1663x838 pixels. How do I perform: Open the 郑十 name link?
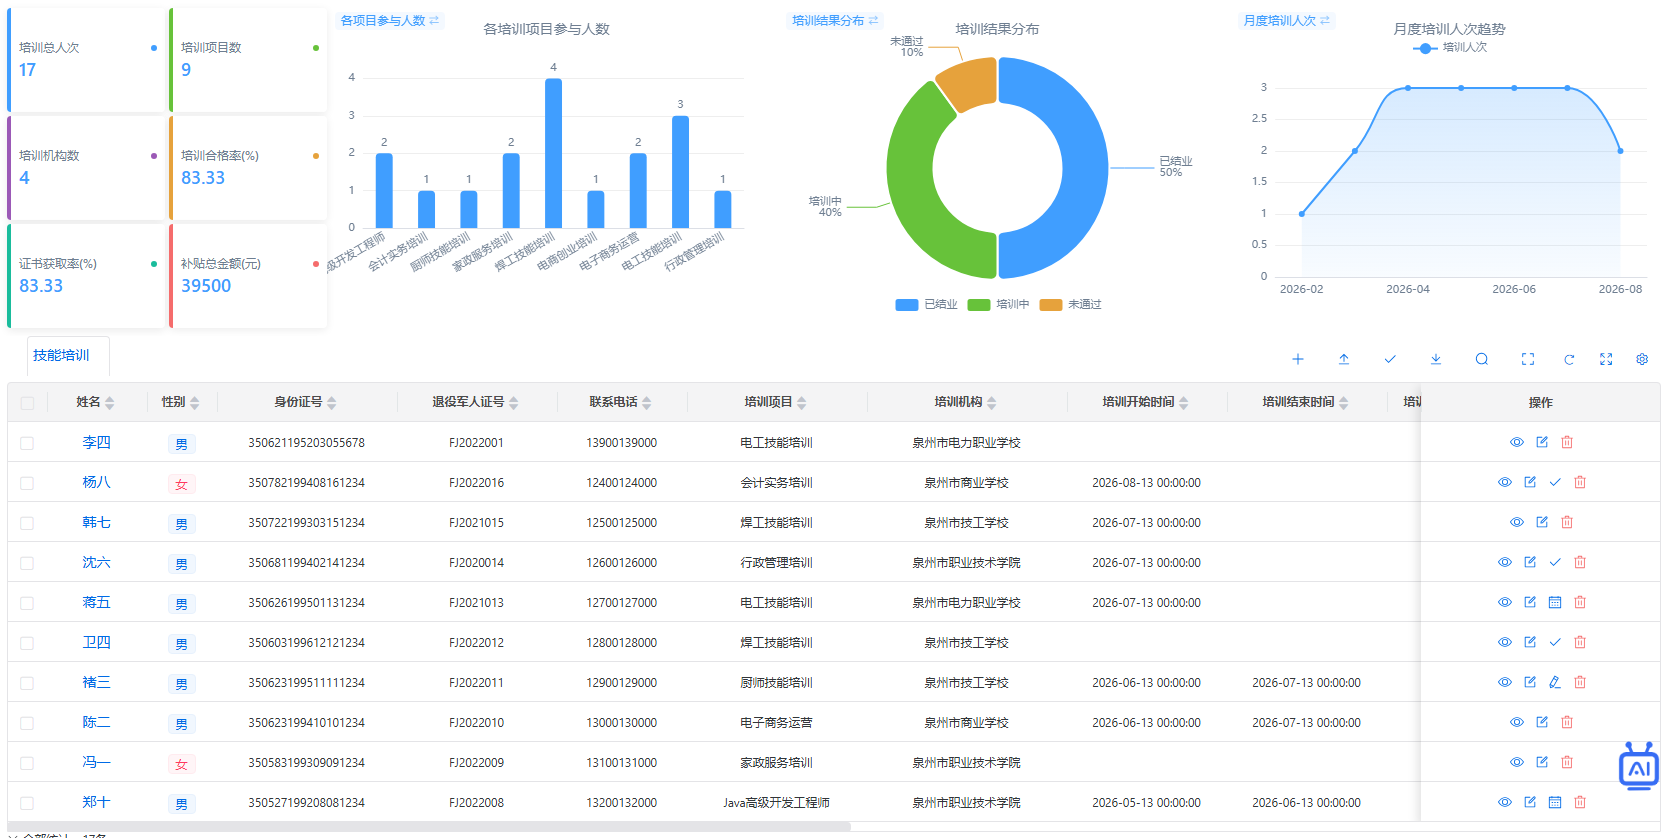(x=96, y=802)
